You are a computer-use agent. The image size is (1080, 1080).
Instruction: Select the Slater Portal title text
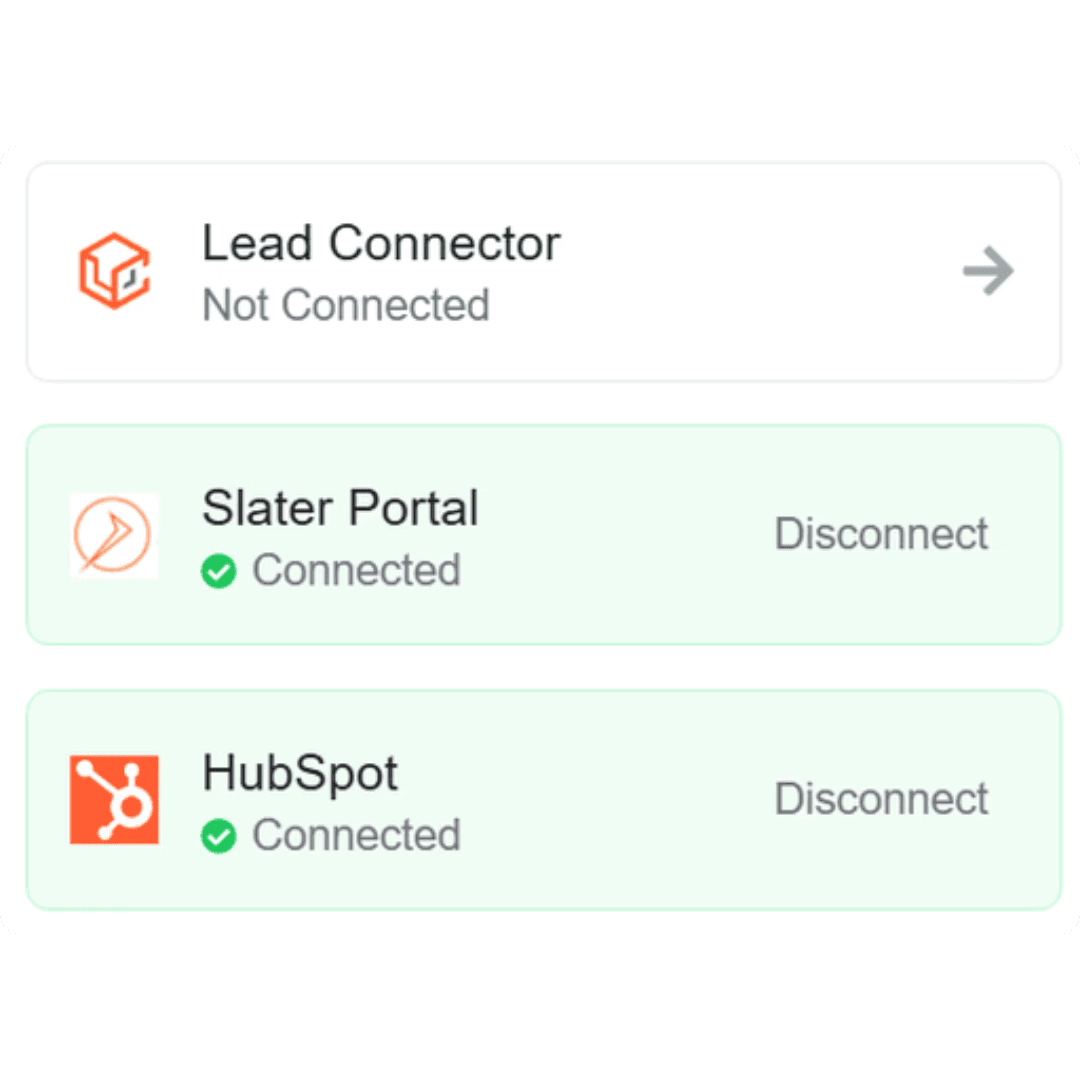tap(340, 508)
